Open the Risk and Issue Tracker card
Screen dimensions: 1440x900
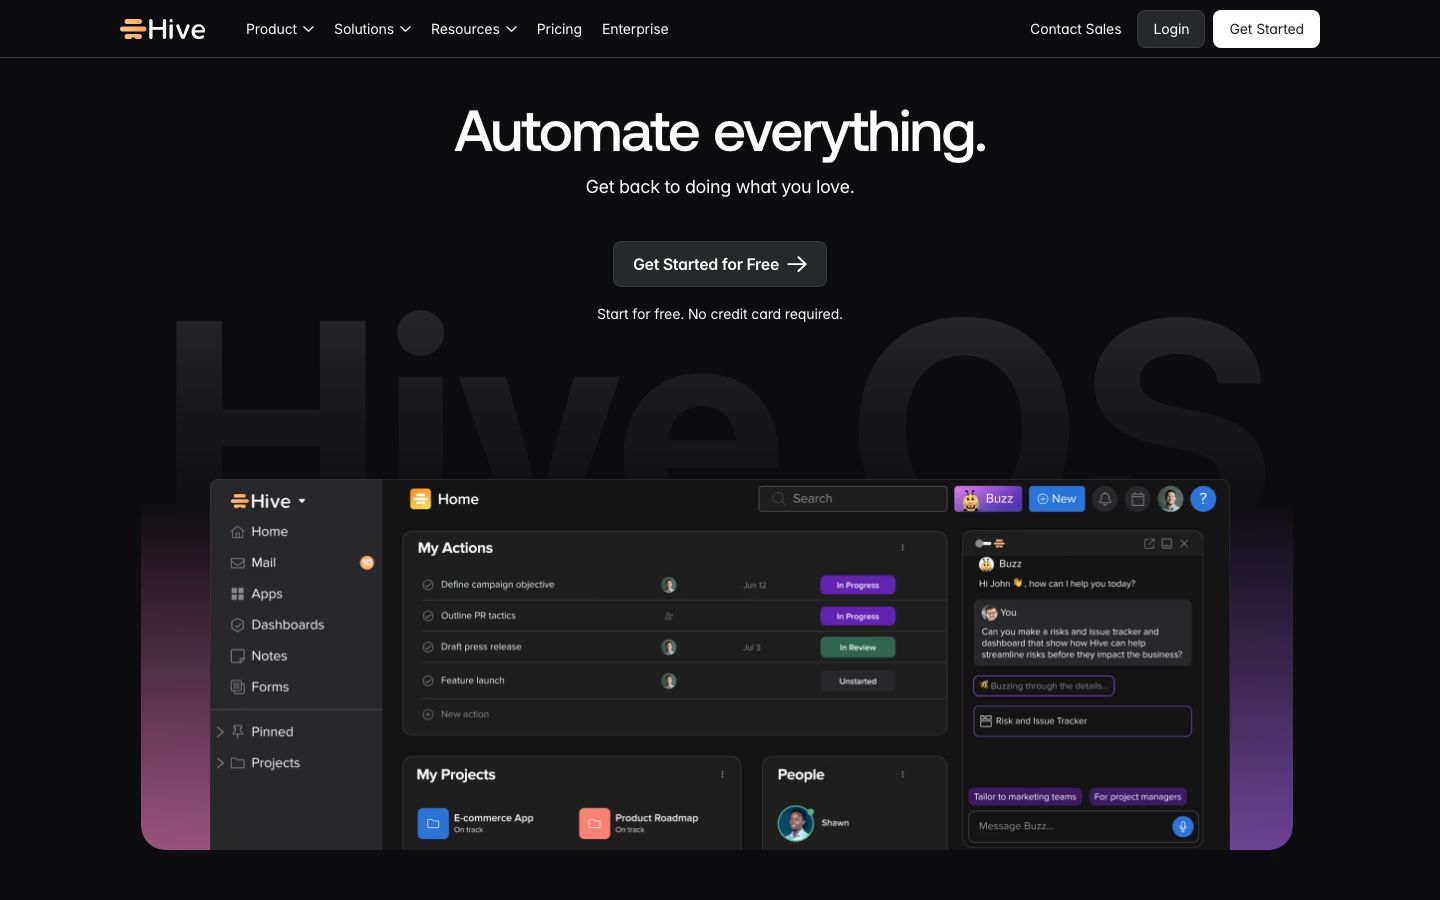click(x=1083, y=721)
